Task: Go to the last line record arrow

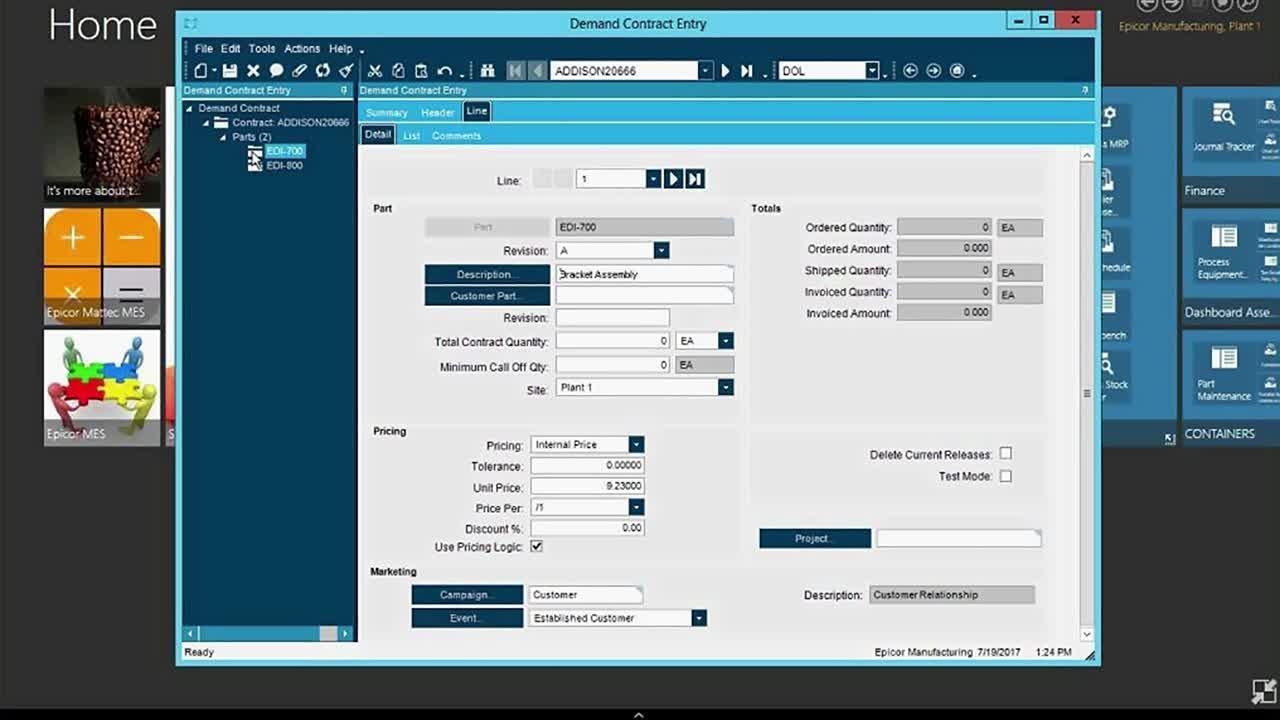Action: (695, 179)
